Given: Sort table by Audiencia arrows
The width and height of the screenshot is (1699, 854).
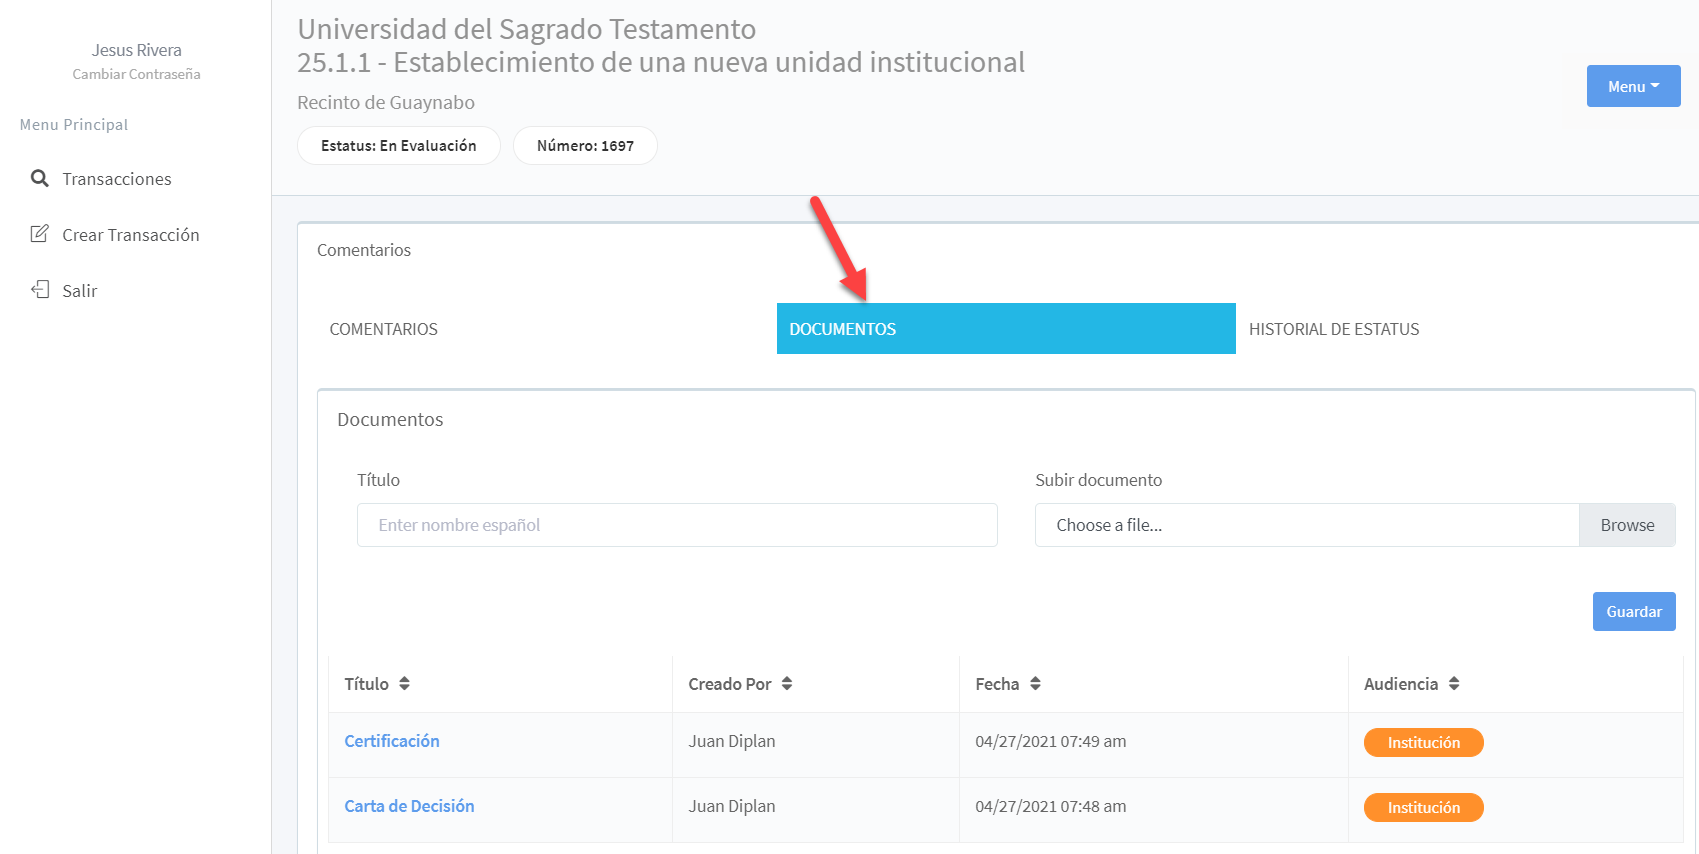Looking at the screenshot, I should (x=1454, y=684).
